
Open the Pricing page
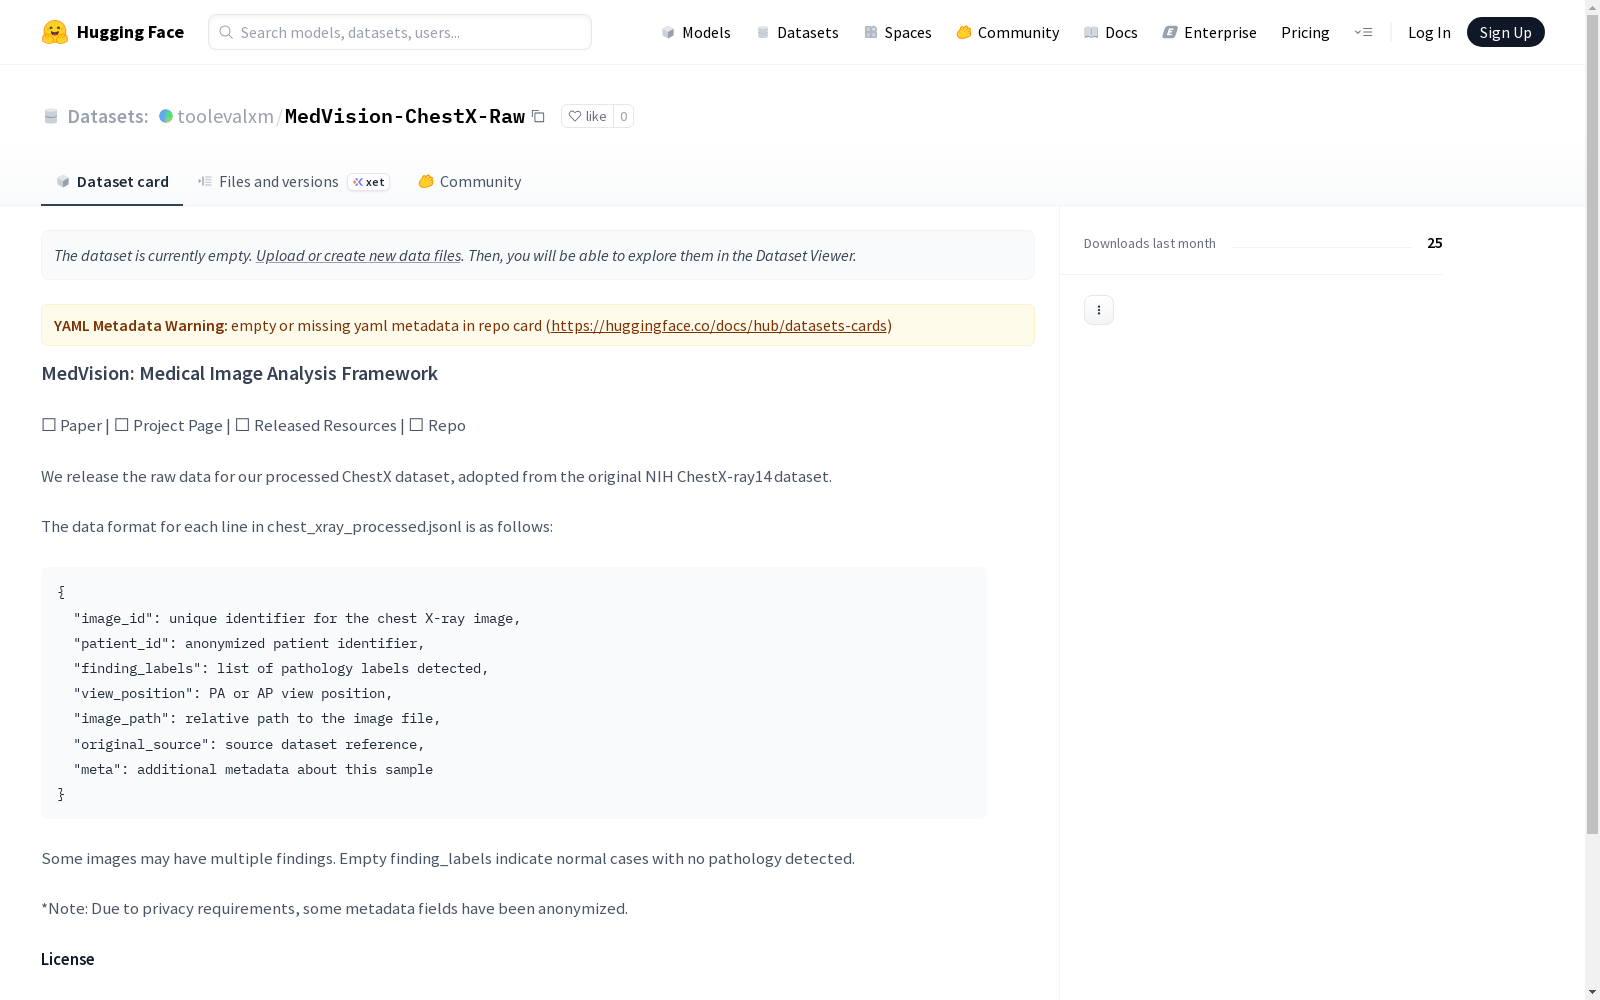(1305, 32)
